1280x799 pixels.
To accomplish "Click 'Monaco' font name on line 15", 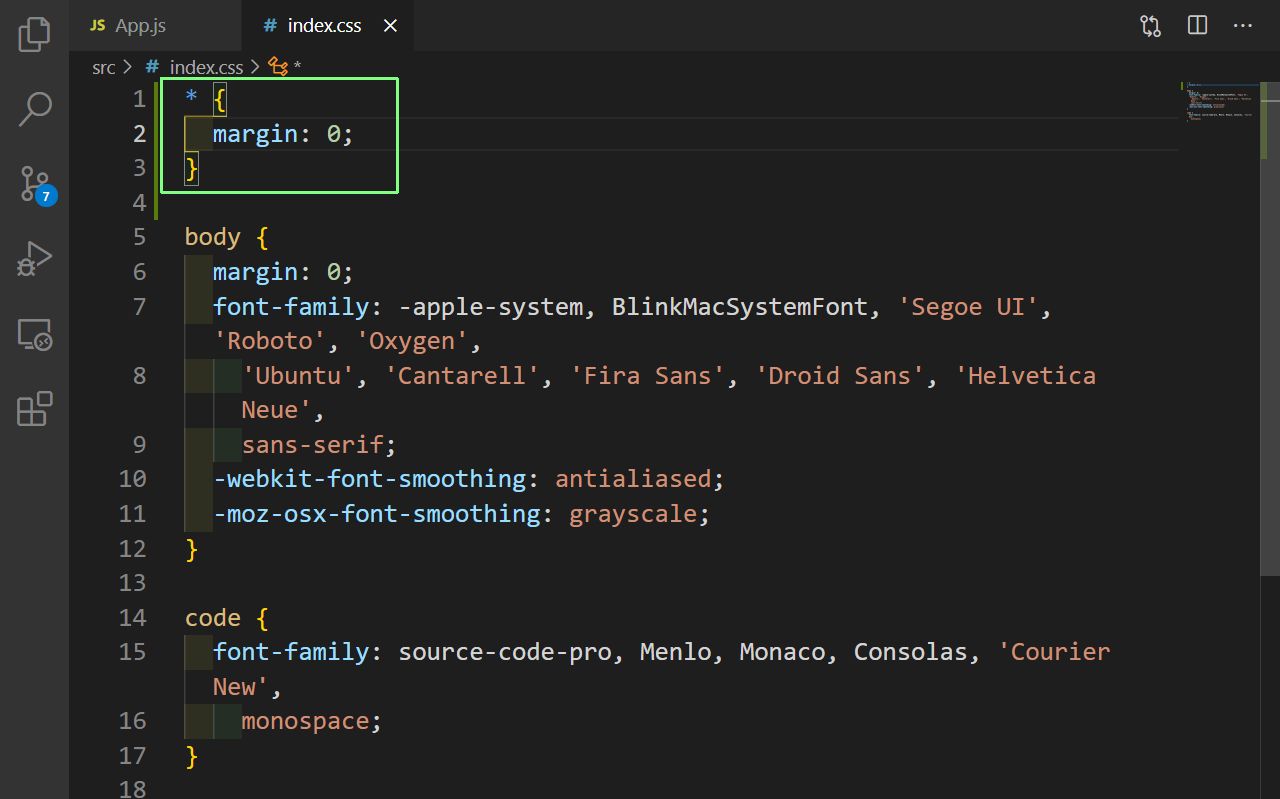I will tap(783, 652).
